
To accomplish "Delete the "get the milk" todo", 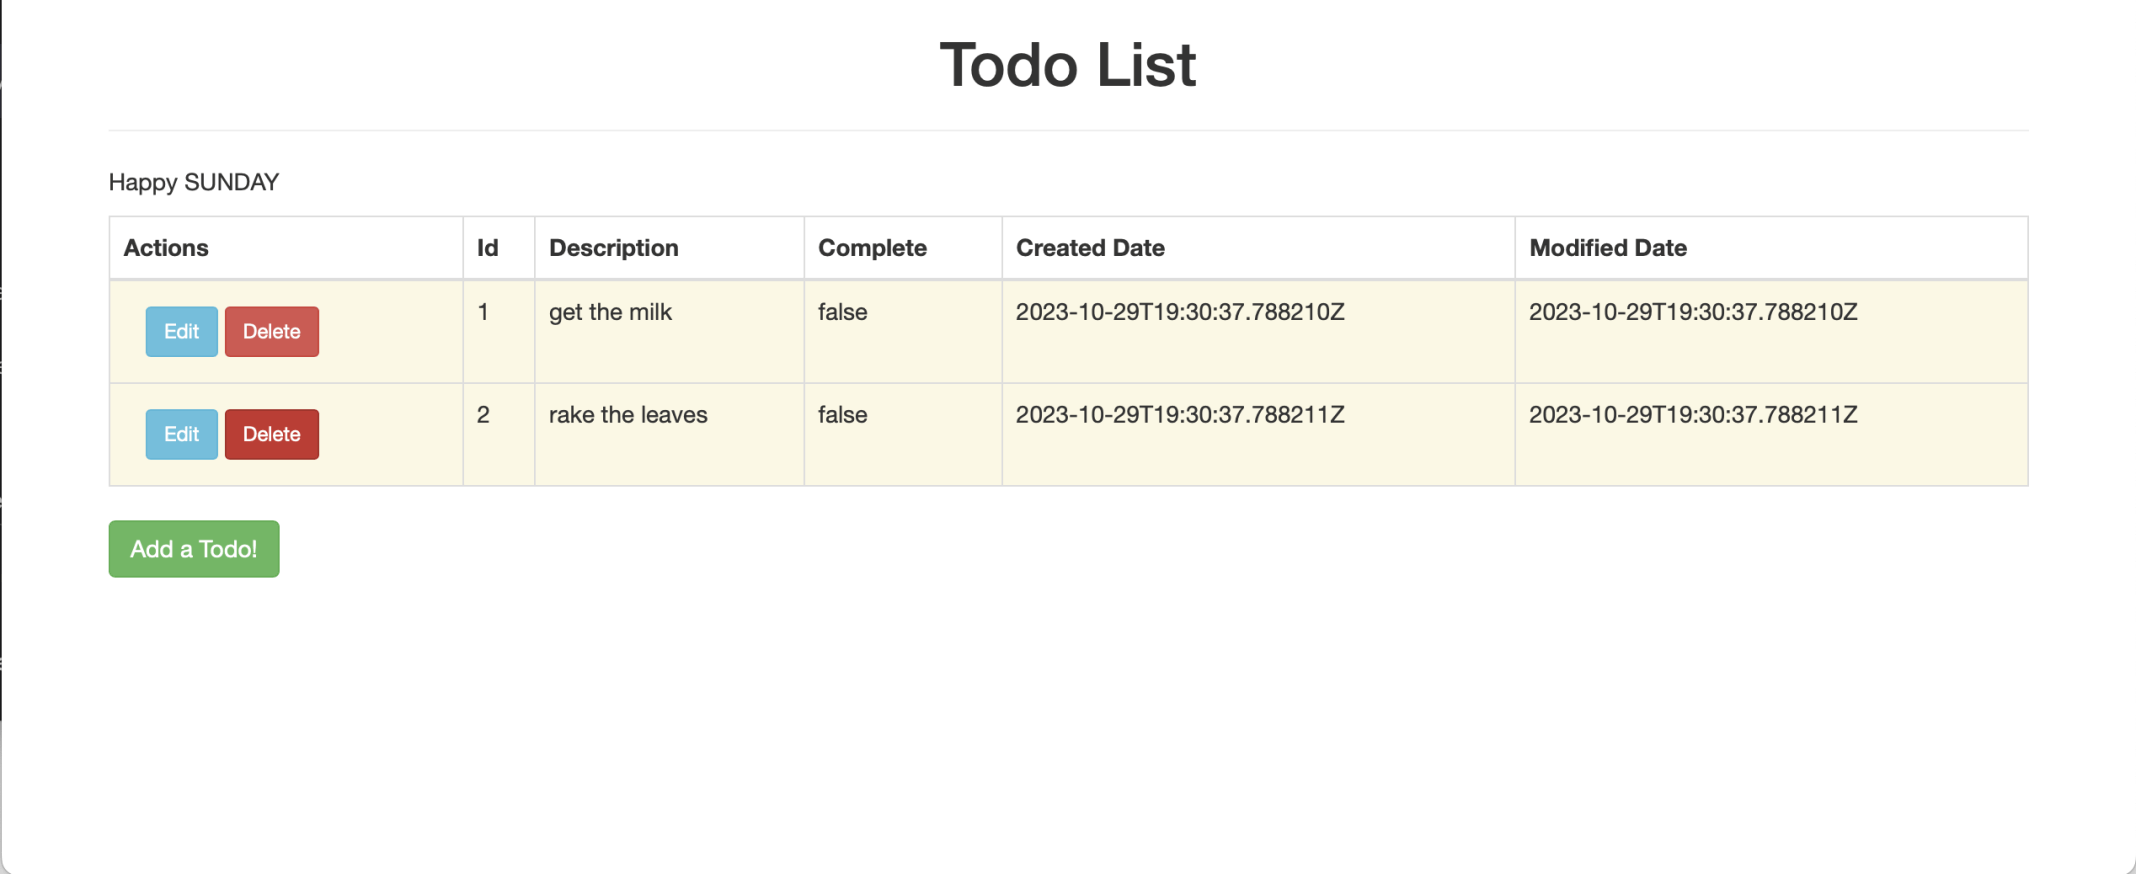I will click(x=271, y=332).
